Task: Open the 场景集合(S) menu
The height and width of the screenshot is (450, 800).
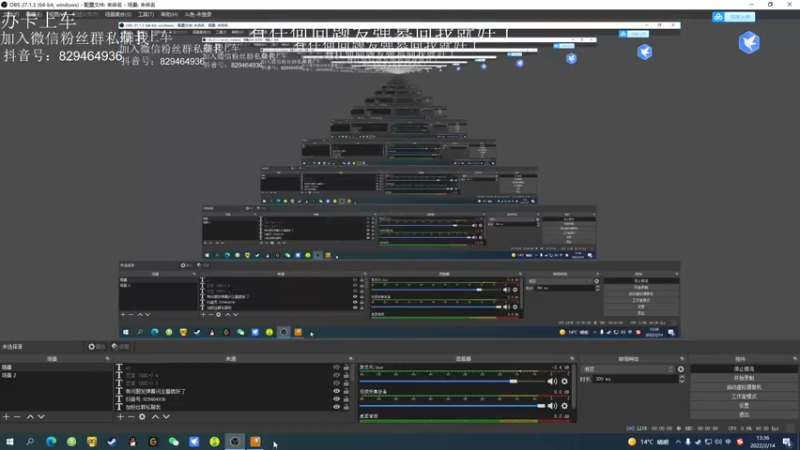Action: click(x=118, y=14)
